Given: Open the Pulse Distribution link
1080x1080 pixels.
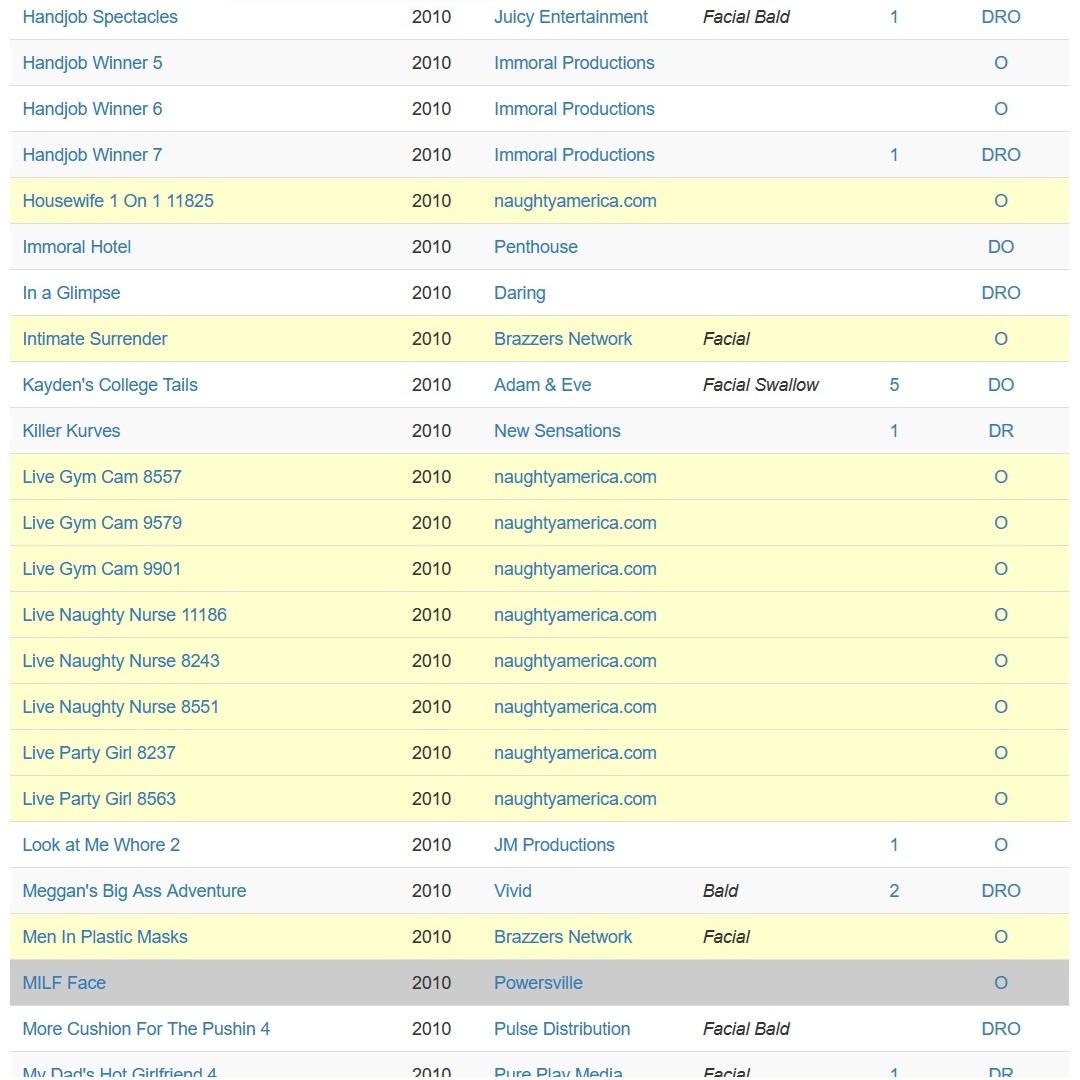Looking at the screenshot, I should (x=562, y=1029).
